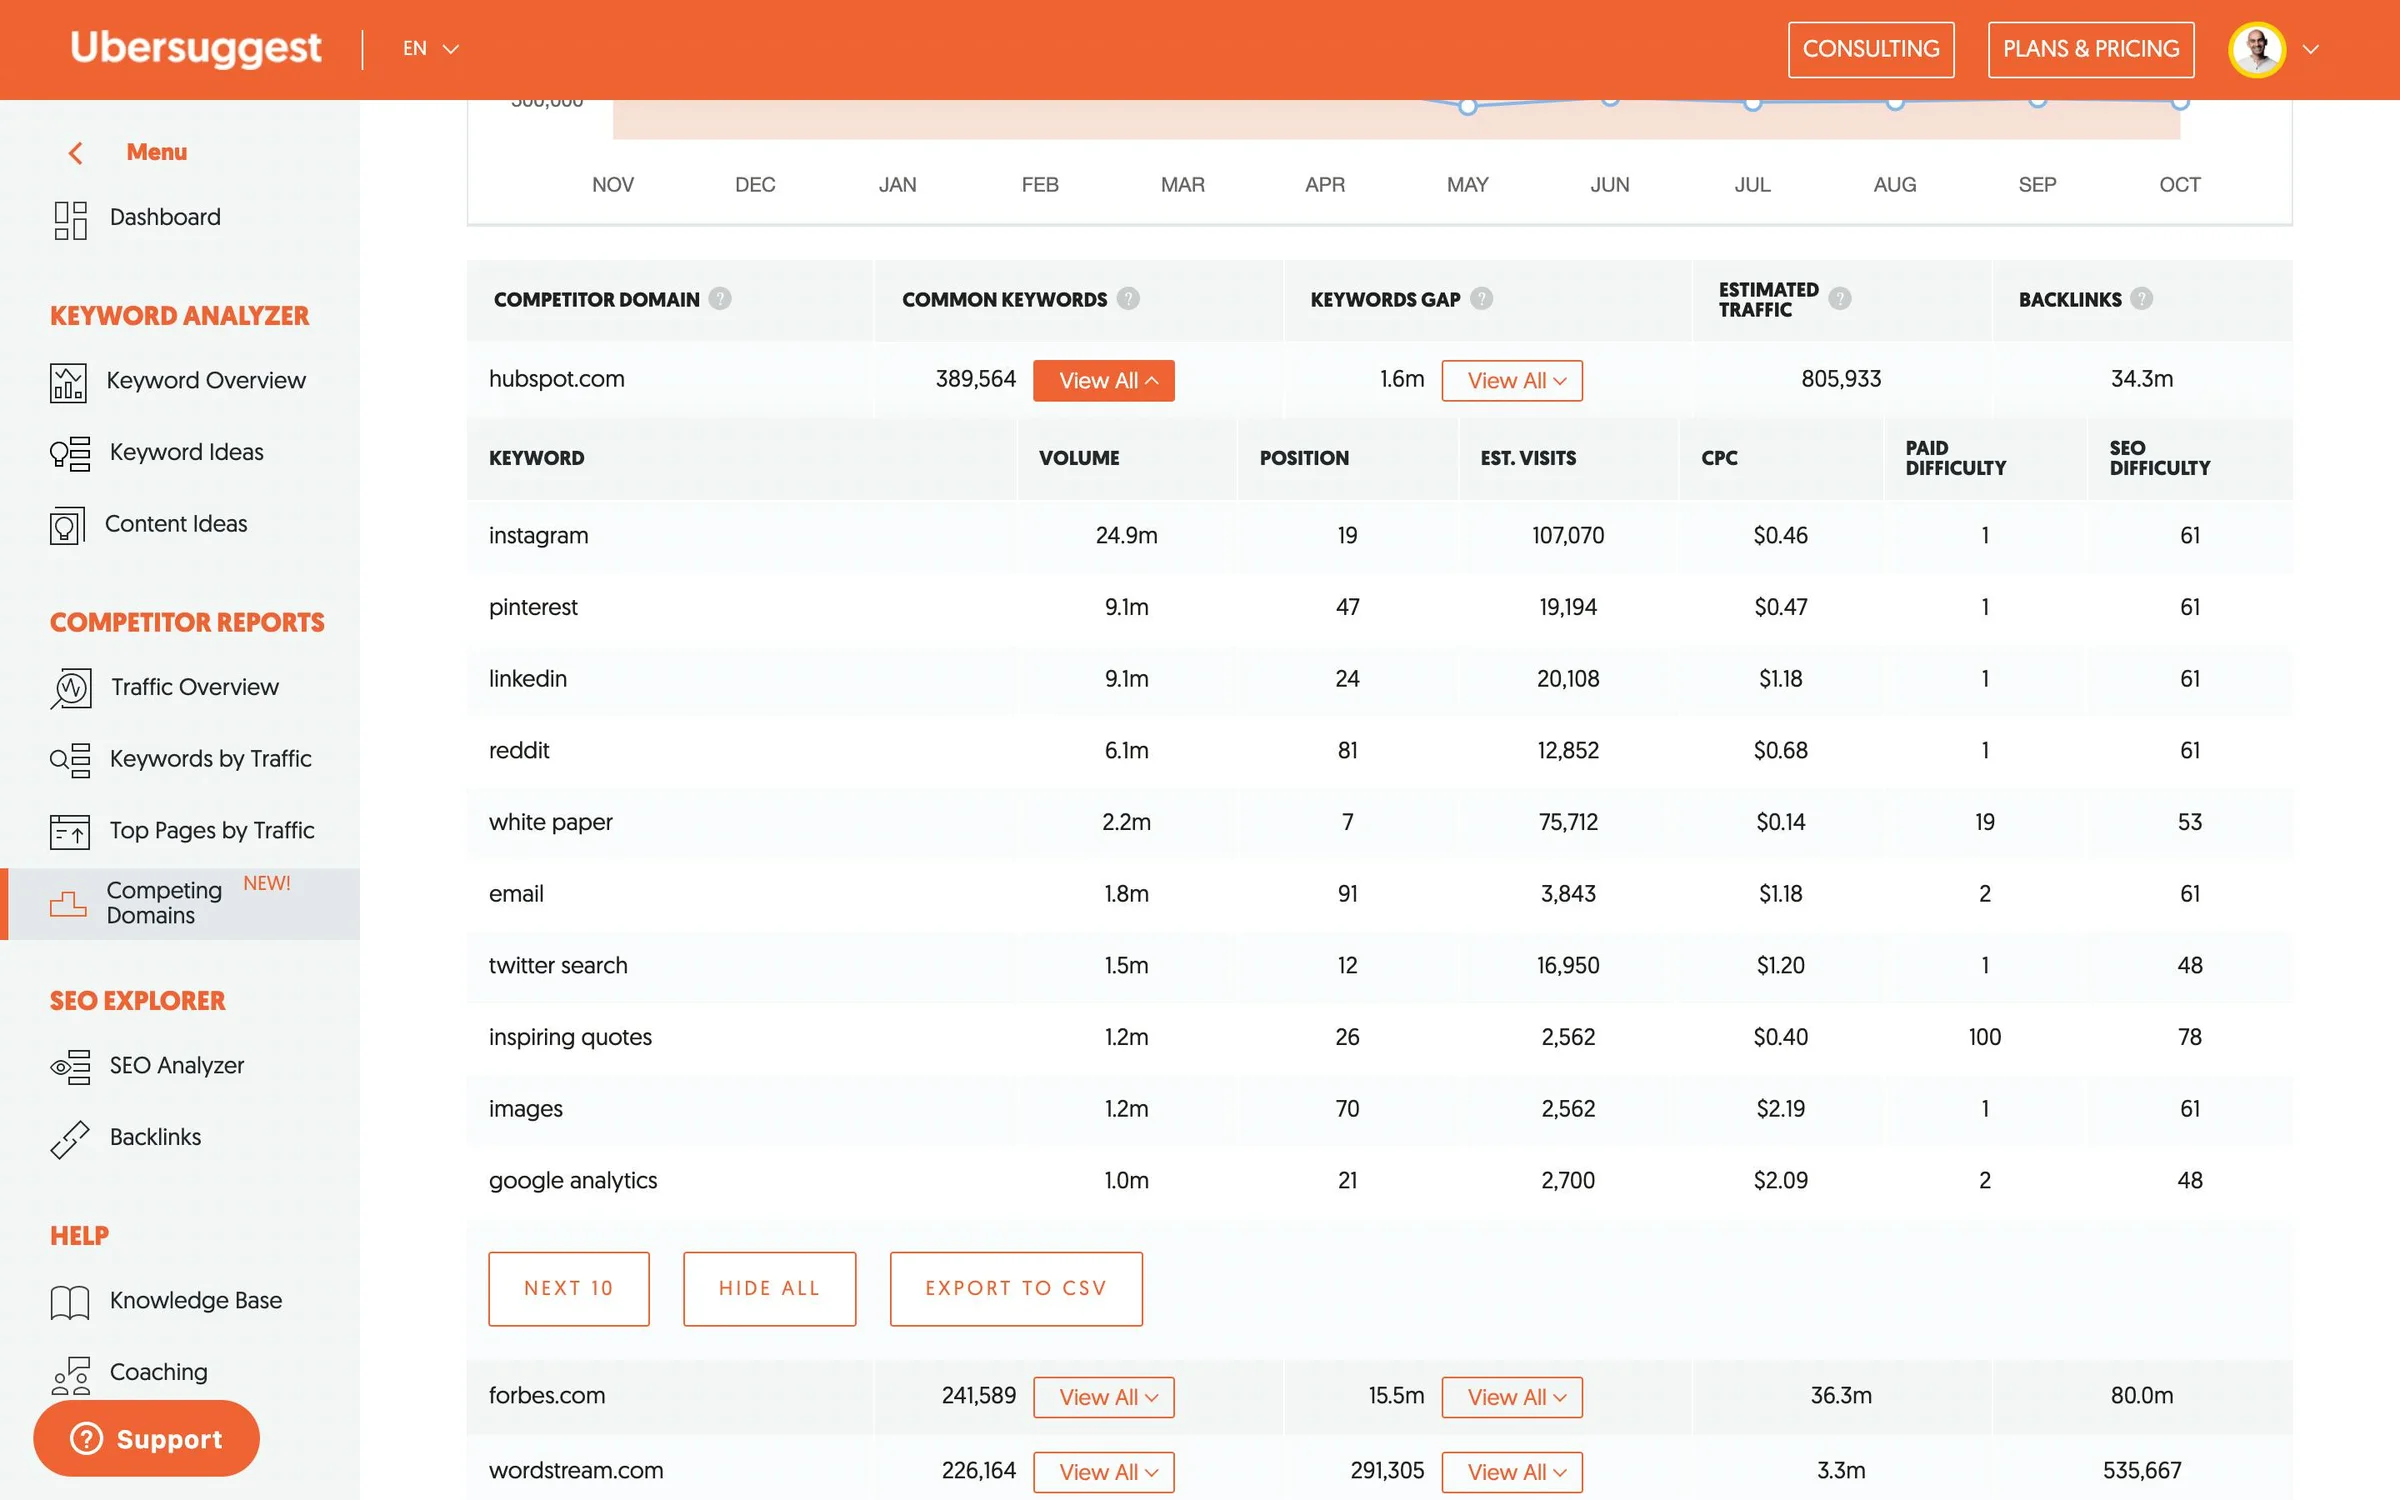Open Keyword Ideas menu item
Viewport: 2400px width, 1500px height.
186,453
